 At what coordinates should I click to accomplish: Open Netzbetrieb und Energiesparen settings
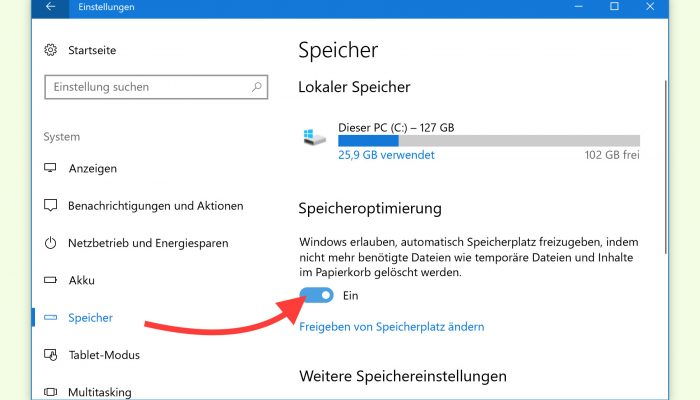pos(148,243)
